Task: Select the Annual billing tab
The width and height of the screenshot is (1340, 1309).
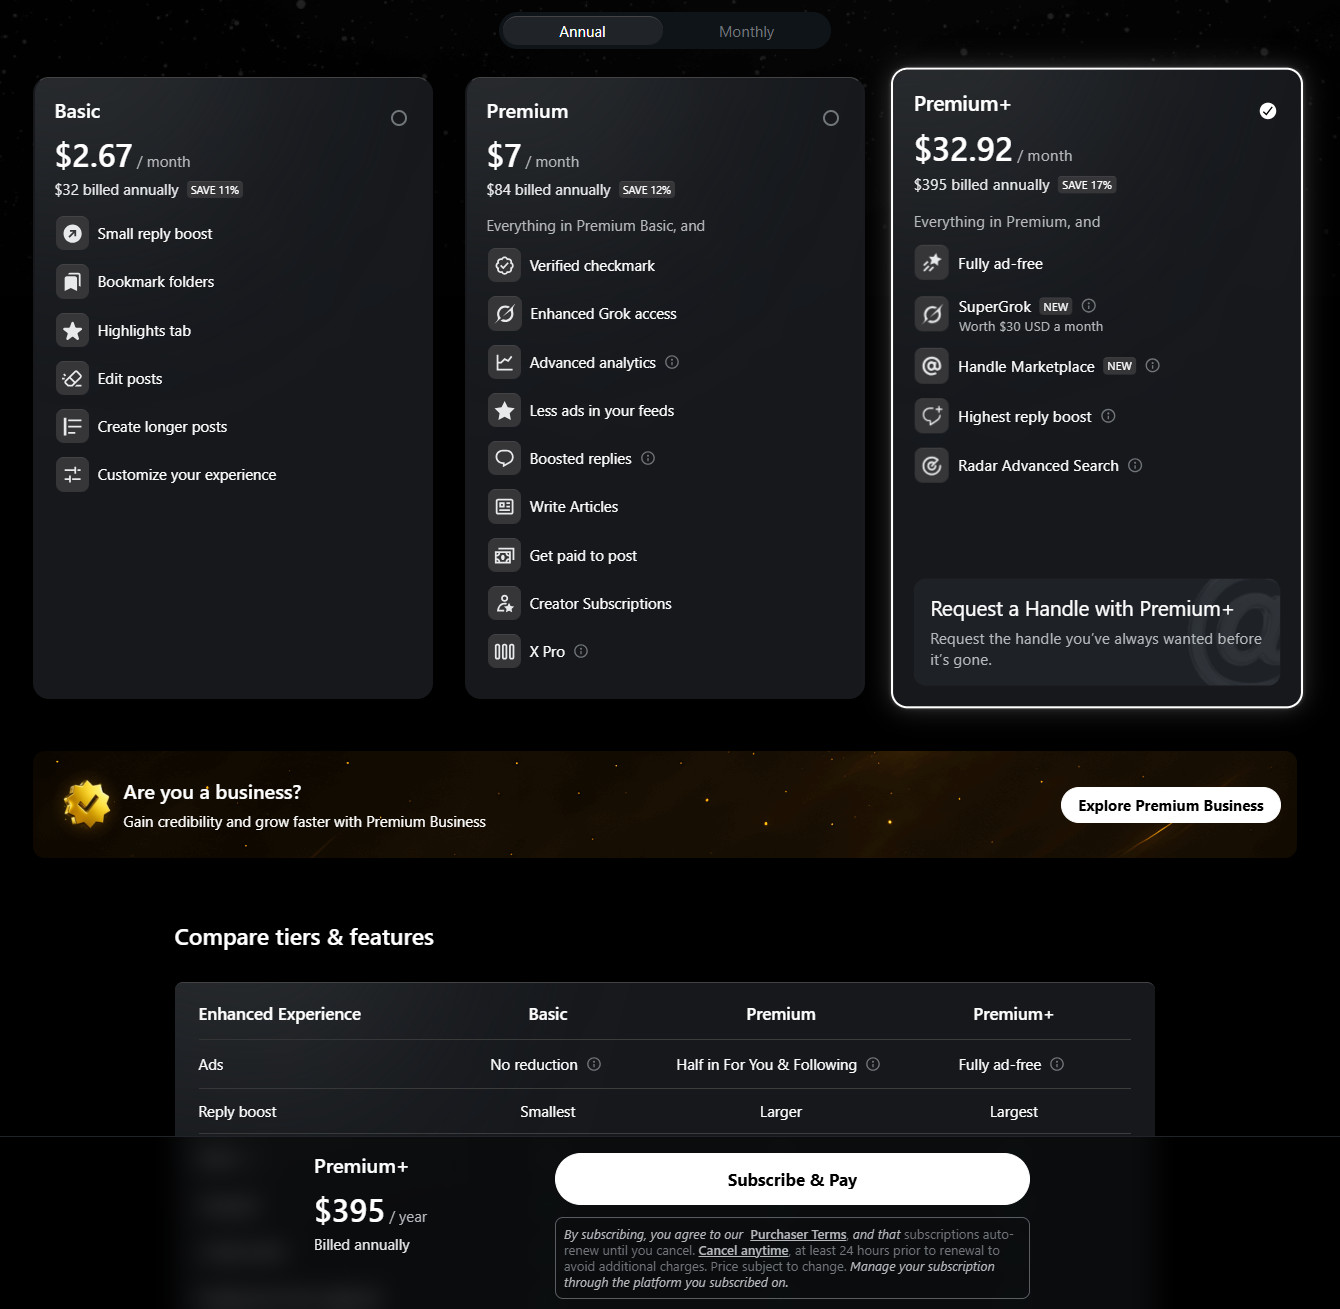Action: [582, 32]
